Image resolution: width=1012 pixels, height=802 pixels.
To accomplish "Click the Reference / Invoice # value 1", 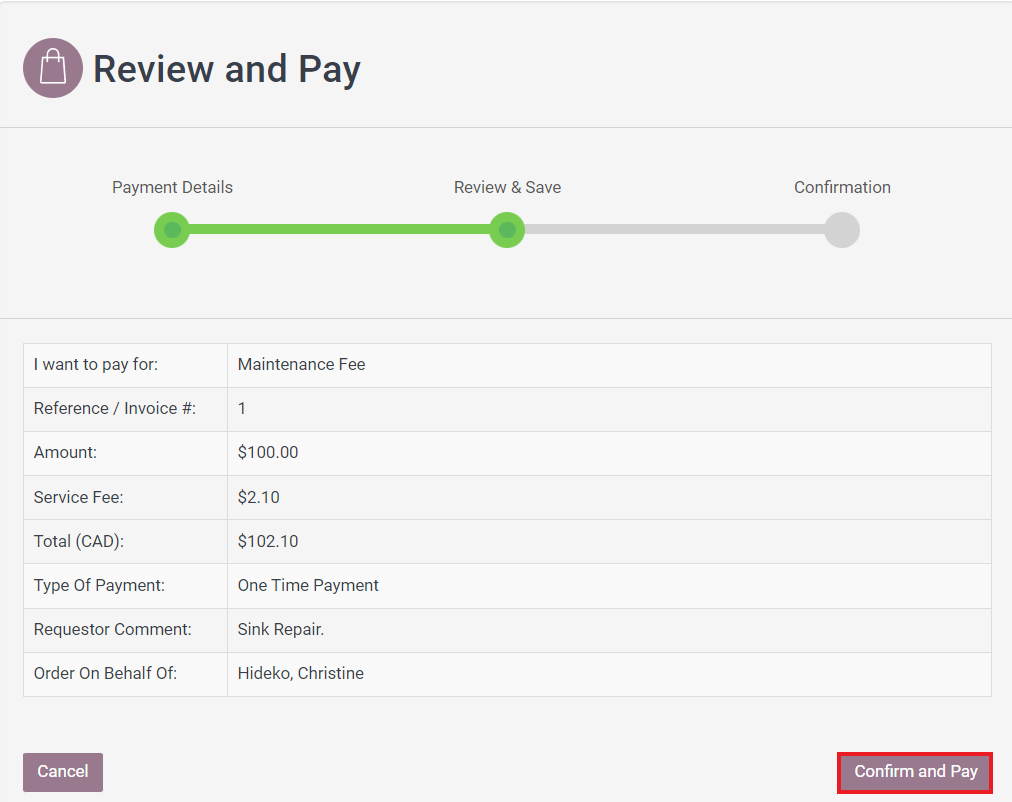I will tap(241, 408).
